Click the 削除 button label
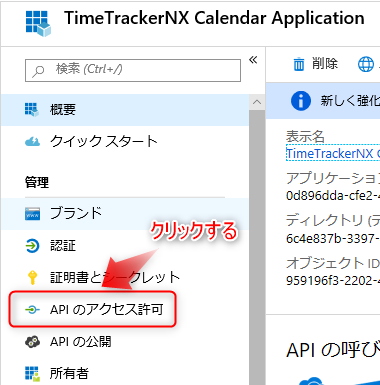380x385 pixels. click(x=325, y=63)
